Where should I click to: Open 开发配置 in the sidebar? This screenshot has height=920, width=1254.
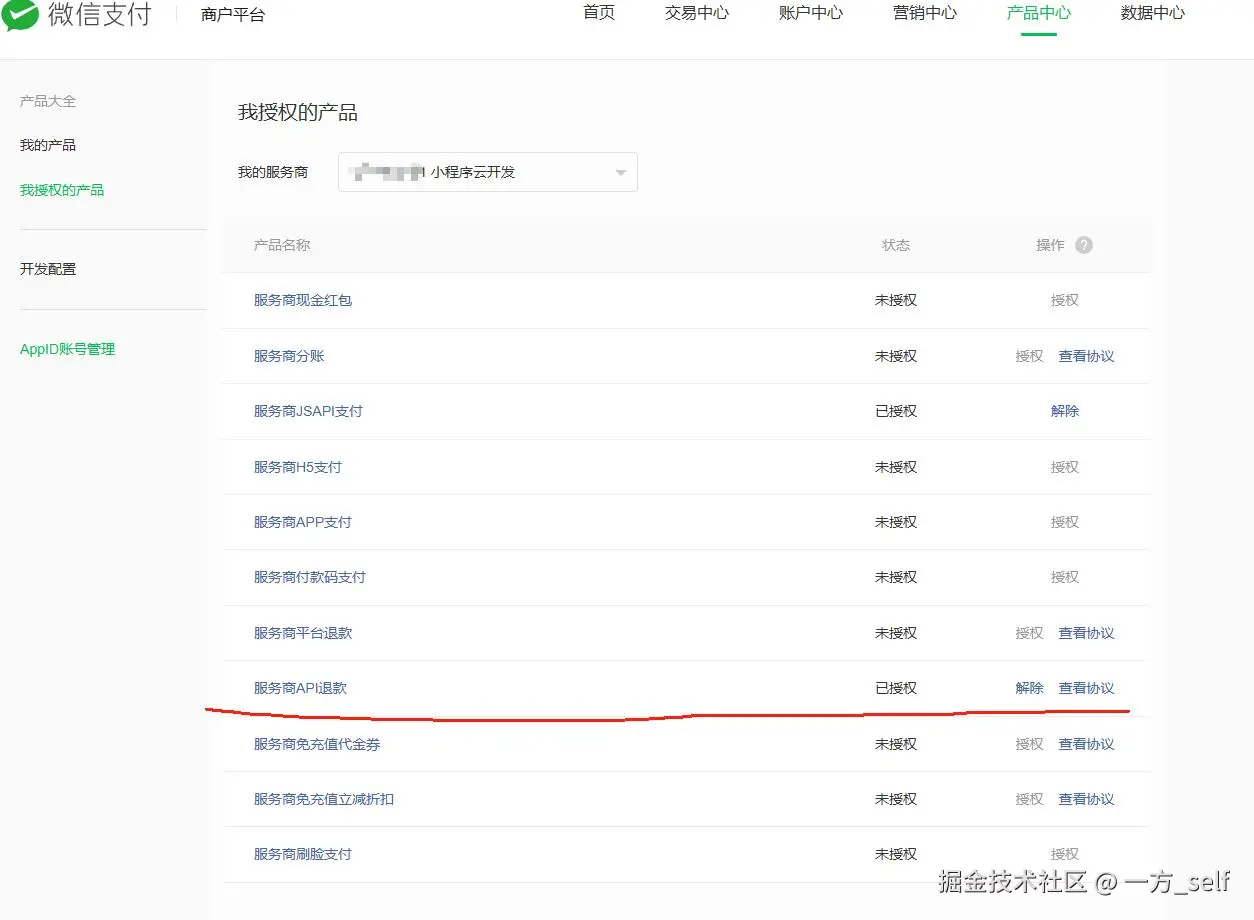(48, 269)
